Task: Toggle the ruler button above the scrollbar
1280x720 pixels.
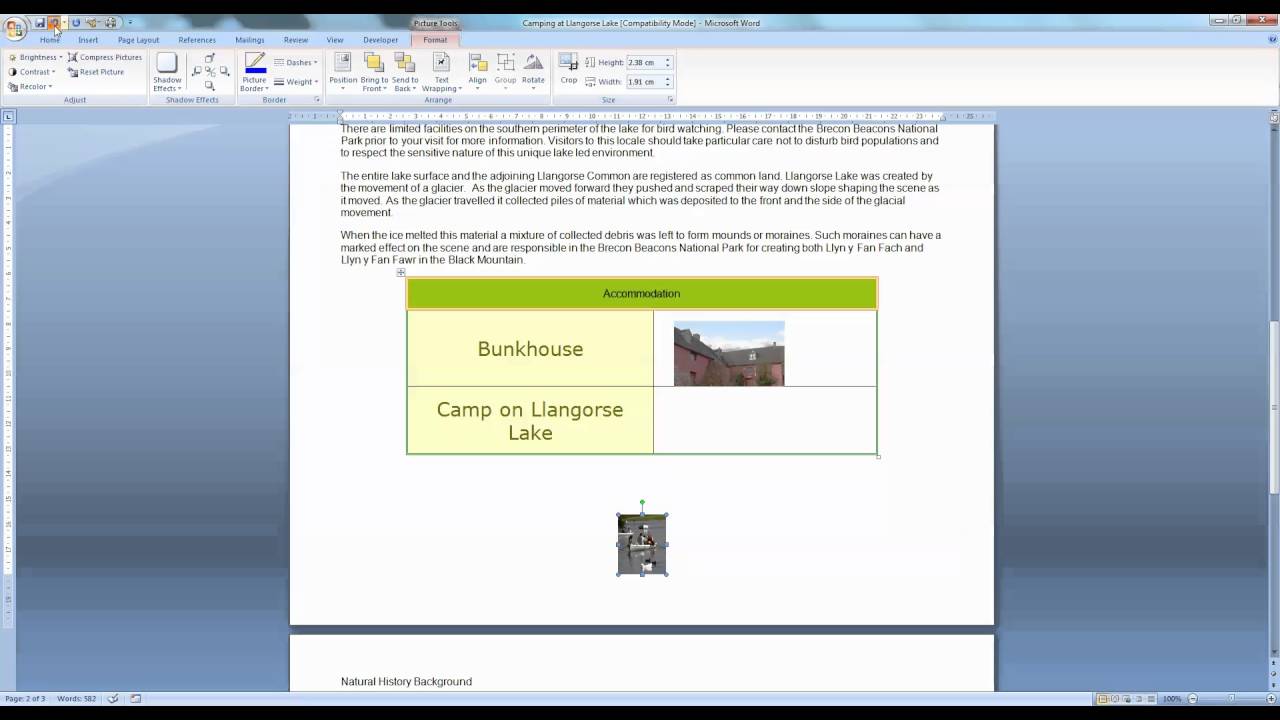Action: pos(1274,117)
